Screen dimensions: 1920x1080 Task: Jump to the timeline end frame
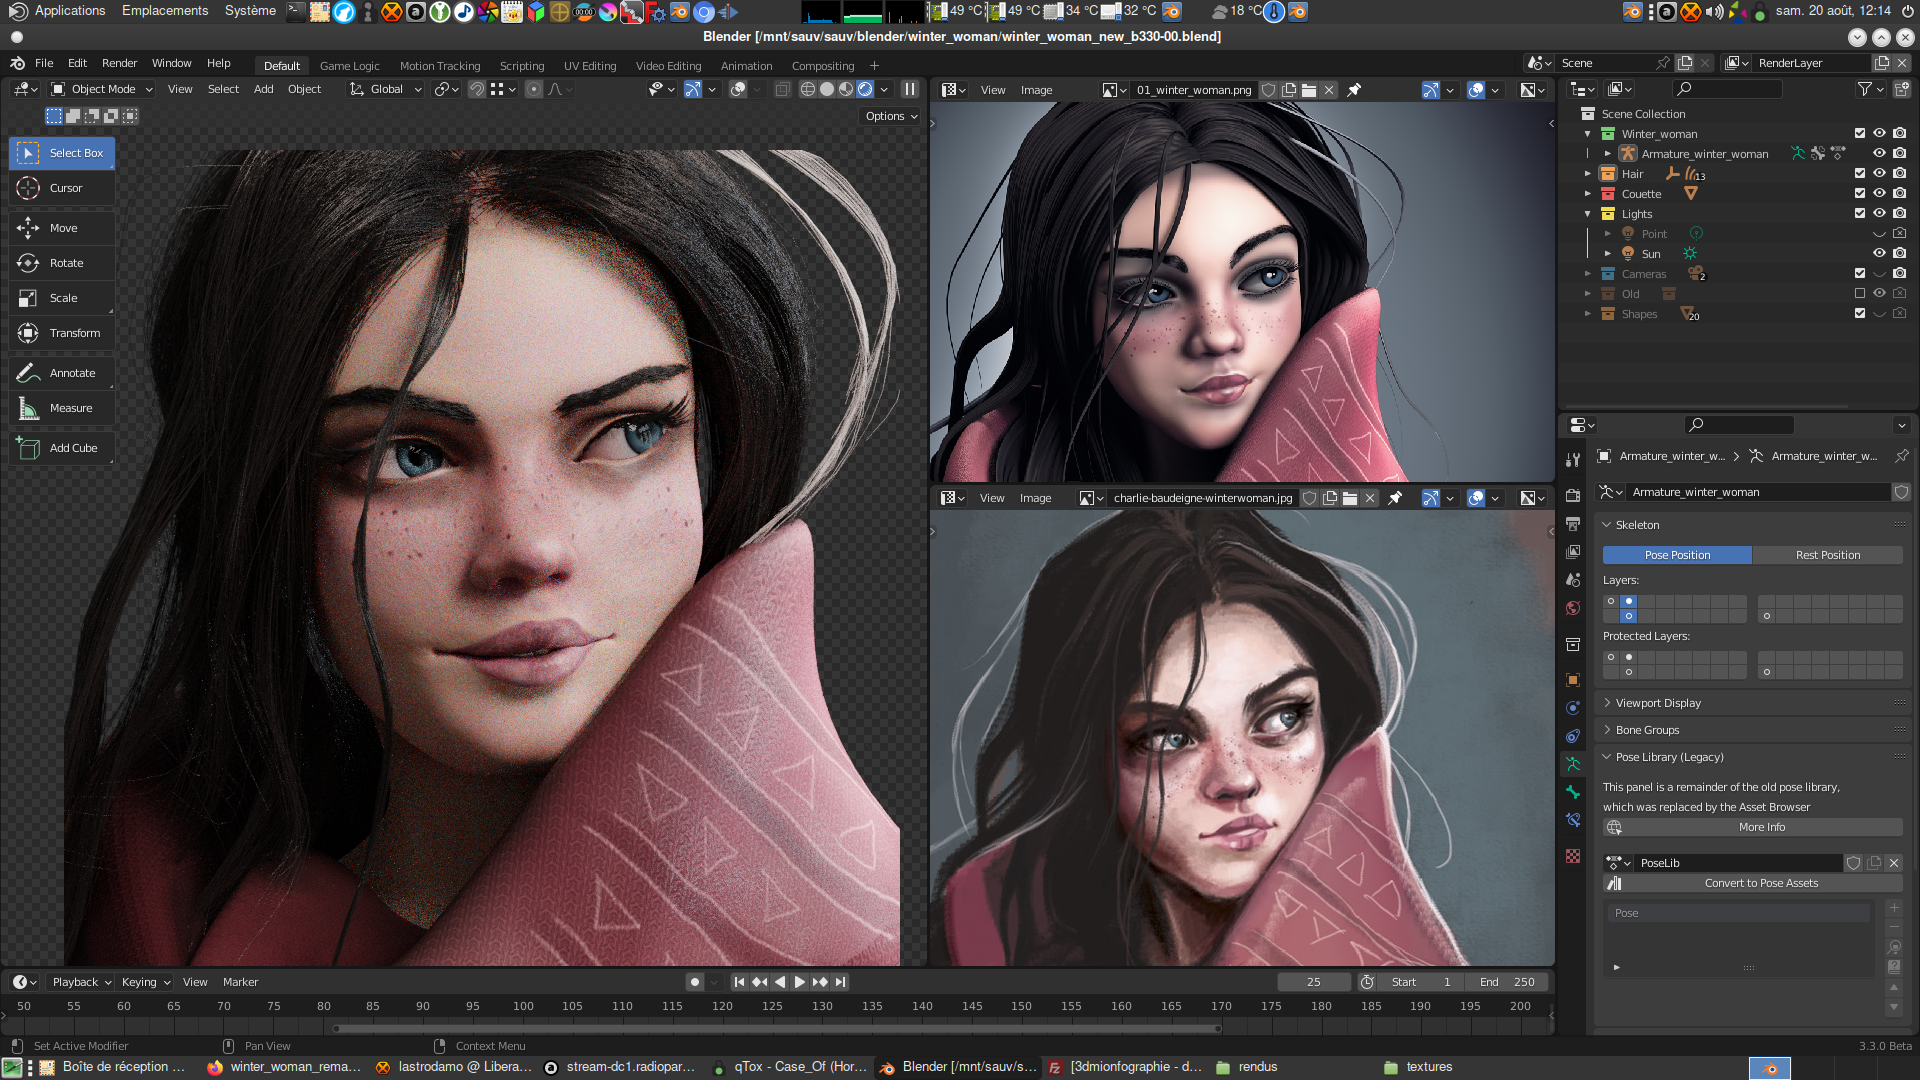tap(841, 982)
